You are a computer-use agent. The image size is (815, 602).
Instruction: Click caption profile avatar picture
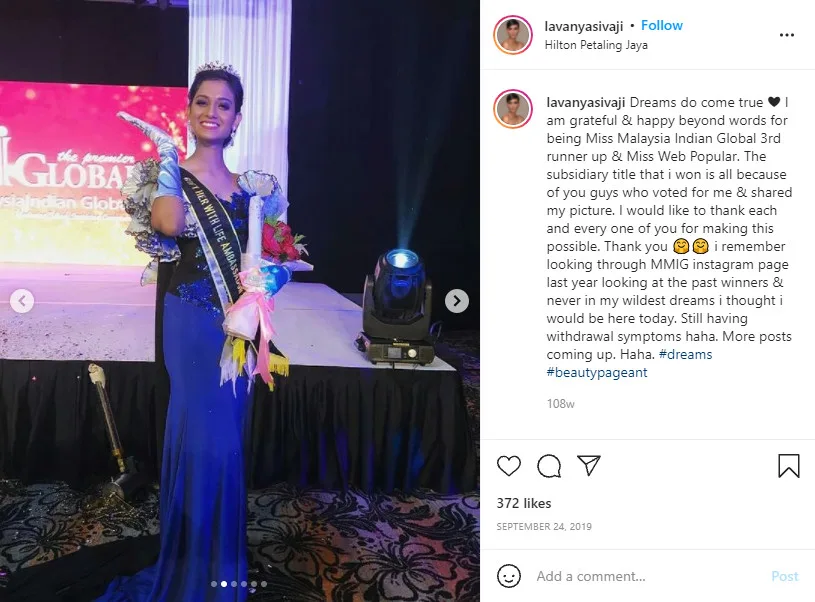click(513, 109)
